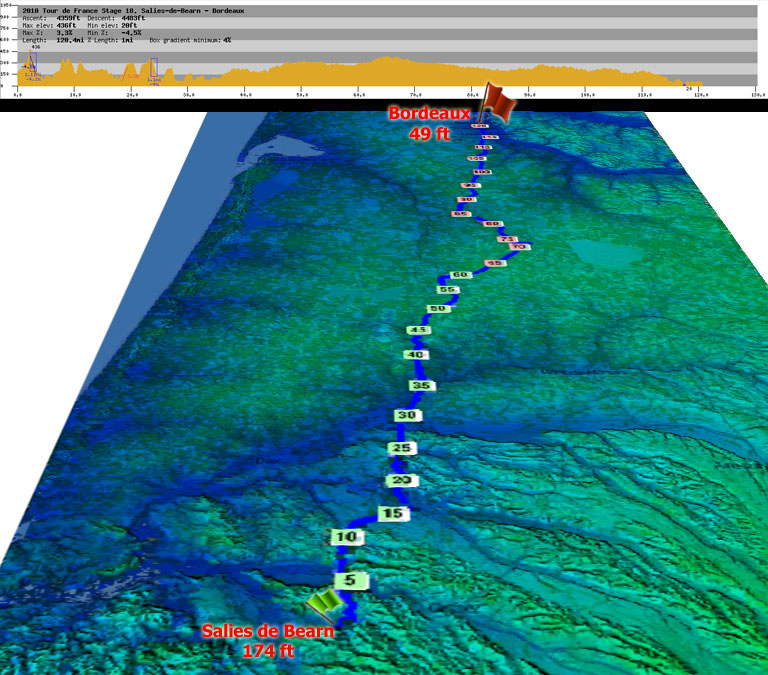
Task: Select the mile 35 route marker
Action: point(422,386)
